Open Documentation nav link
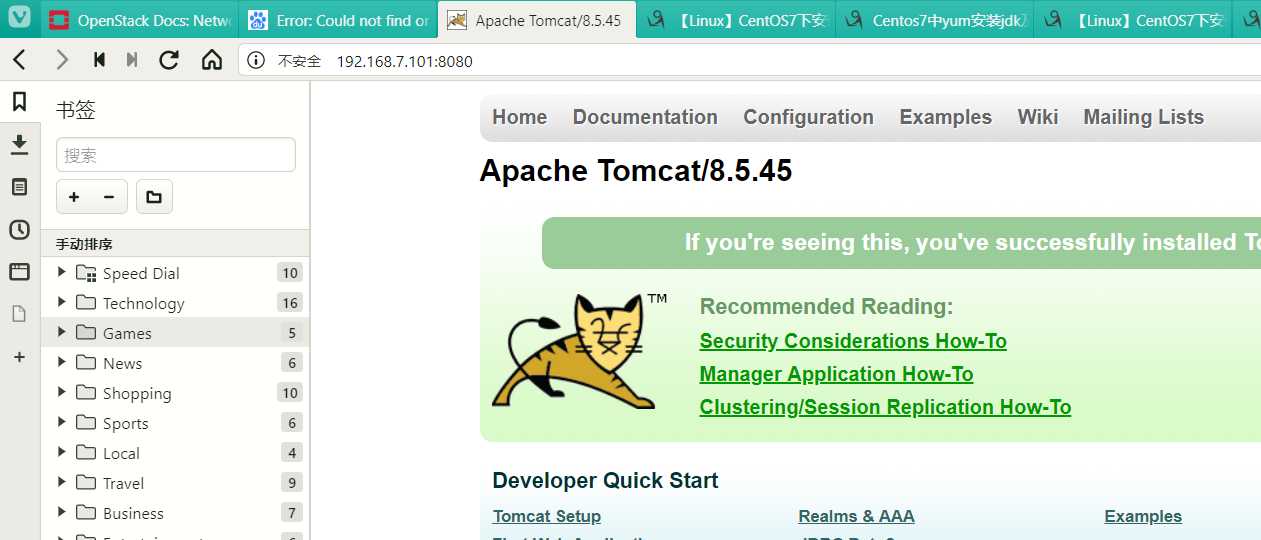 pyautogui.click(x=645, y=117)
